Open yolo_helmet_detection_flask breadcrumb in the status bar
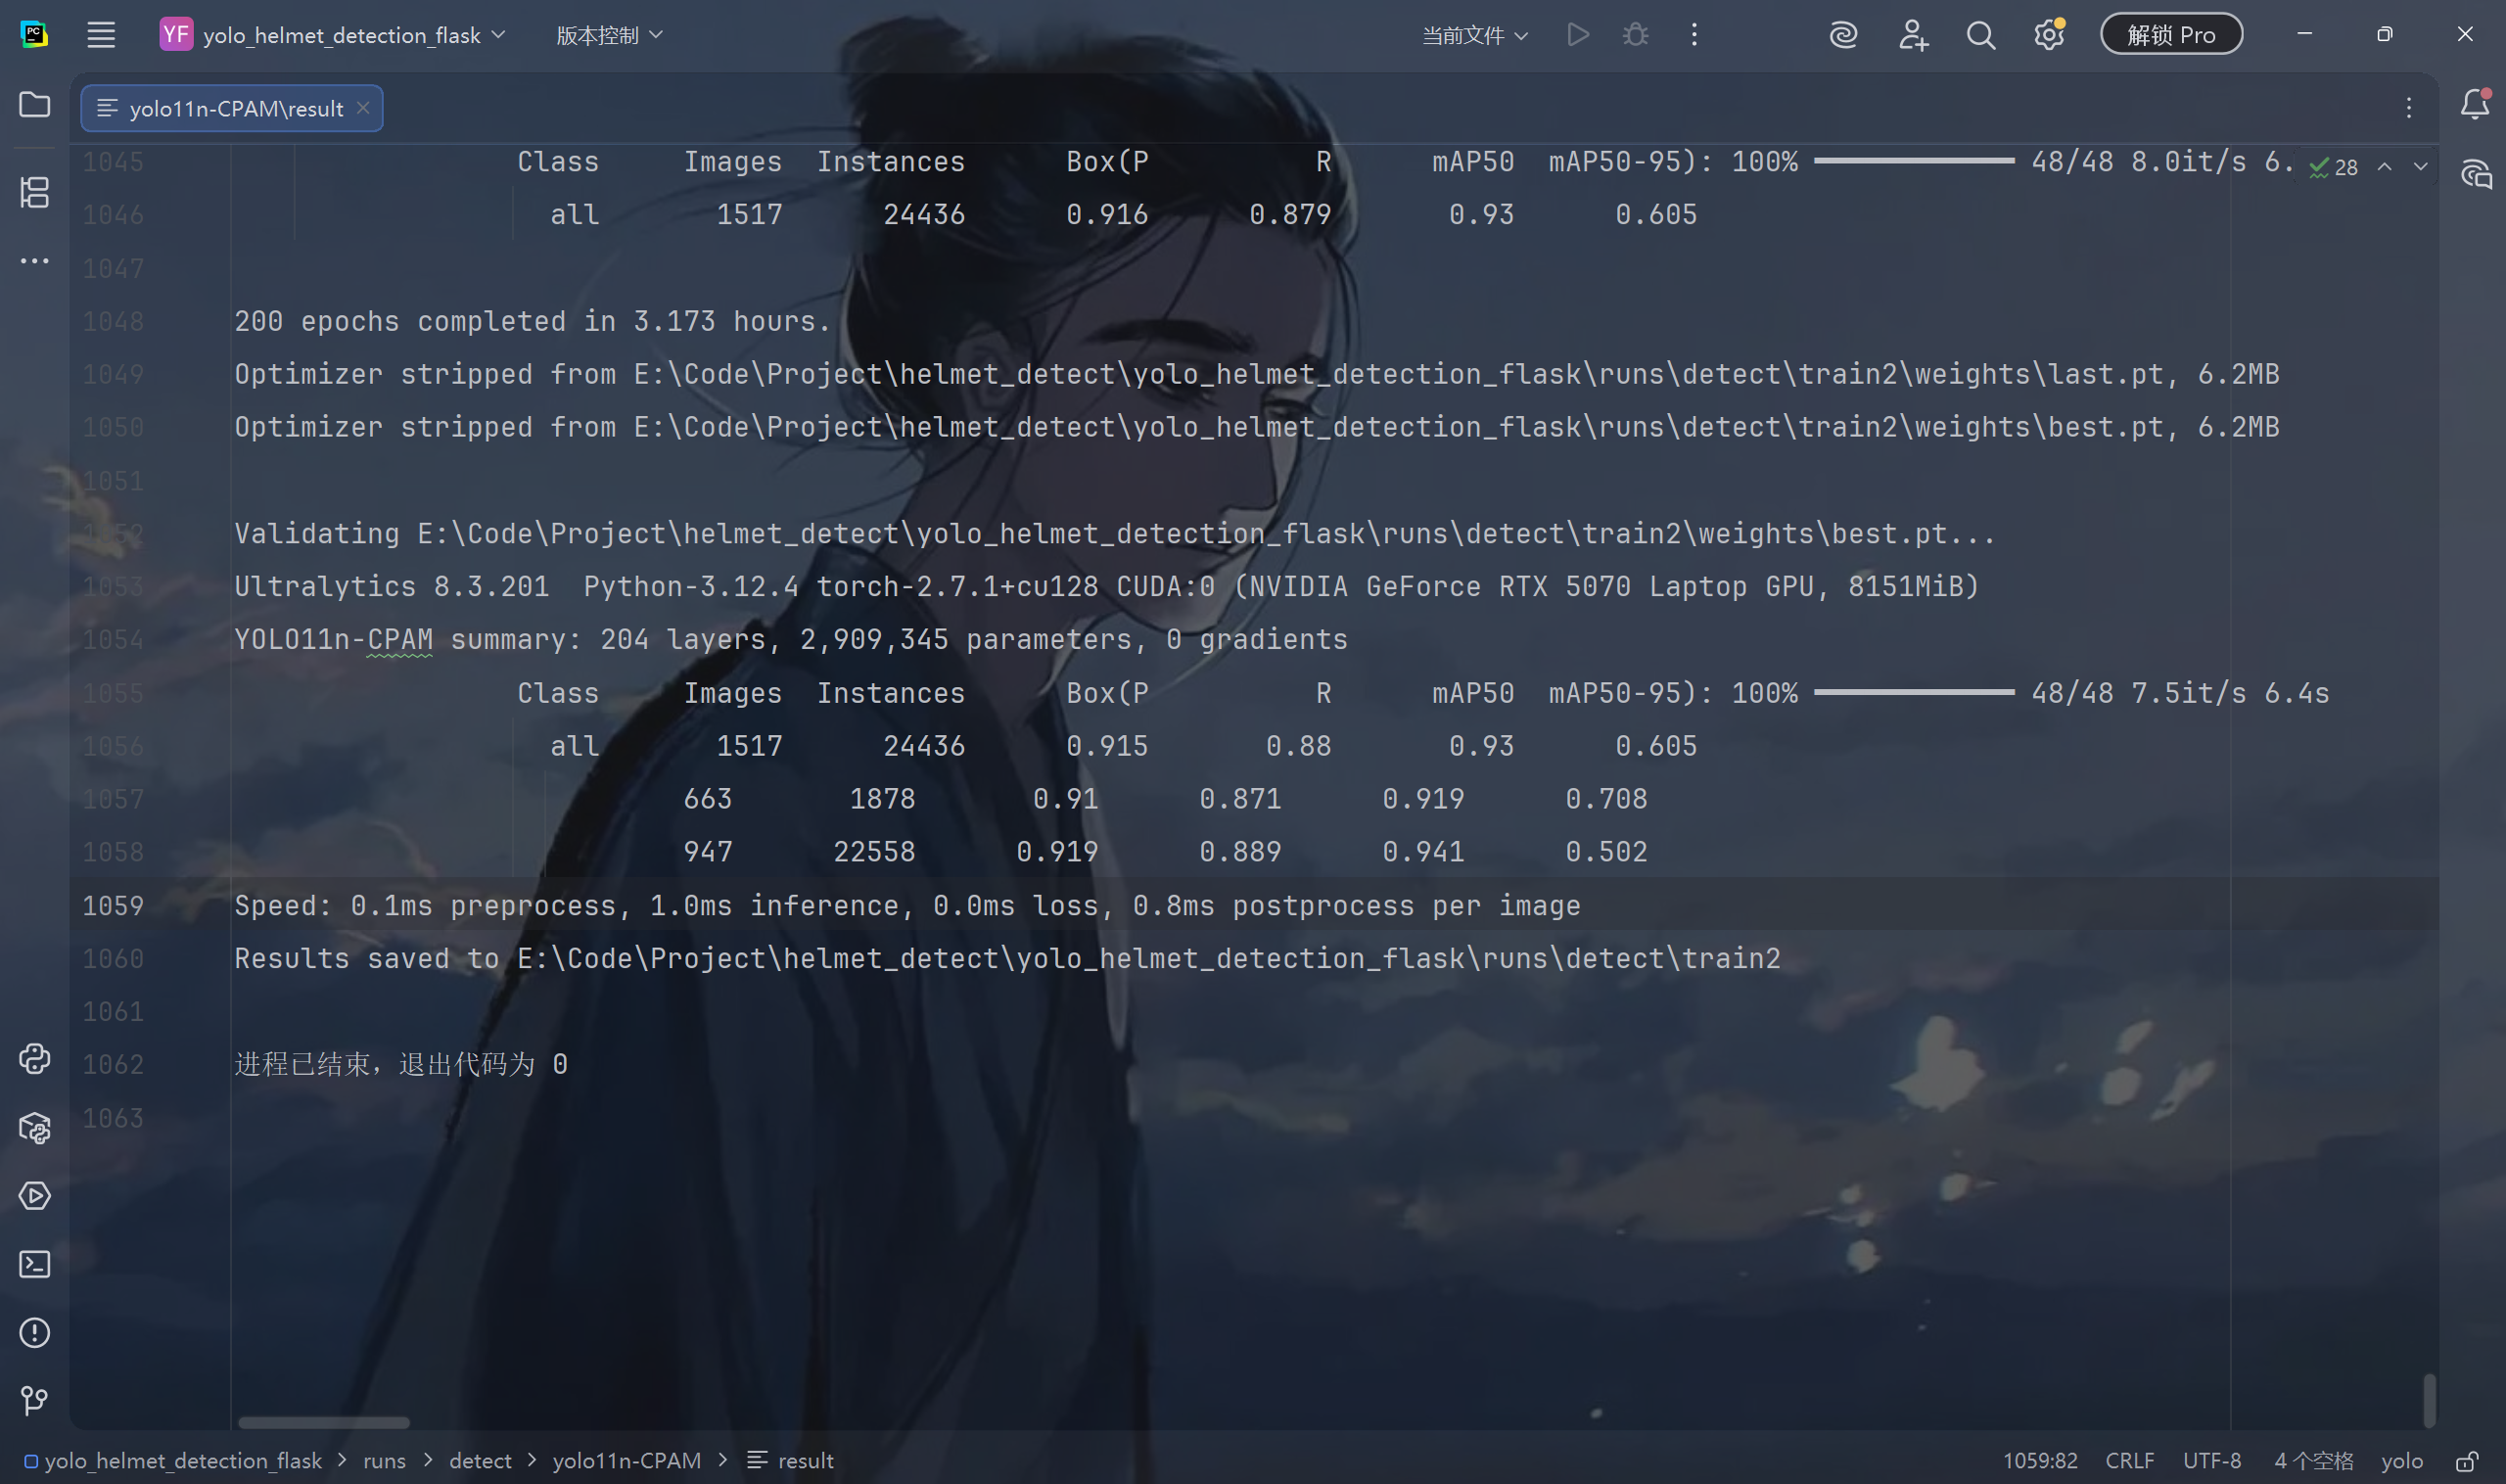The height and width of the screenshot is (1484, 2506). click(x=173, y=1461)
